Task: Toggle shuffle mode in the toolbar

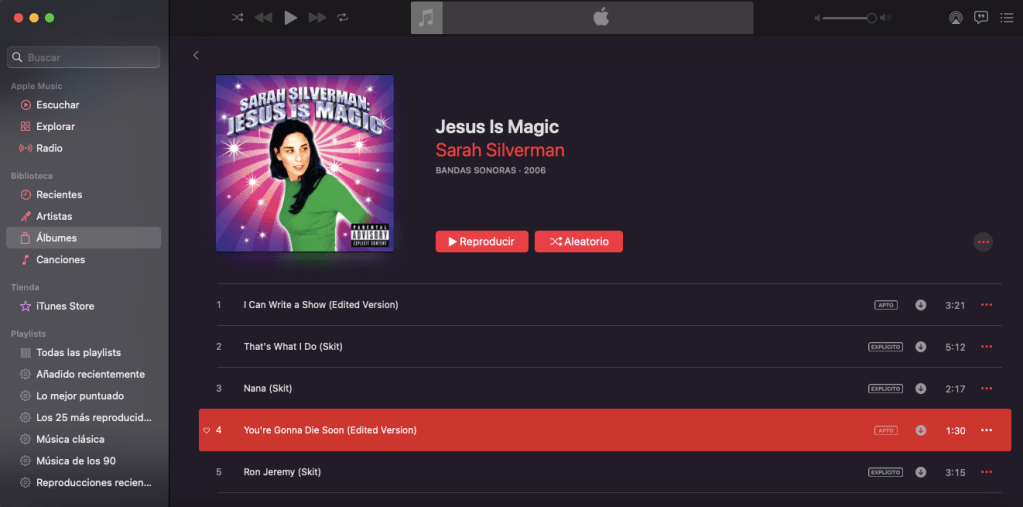Action: [x=237, y=18]
